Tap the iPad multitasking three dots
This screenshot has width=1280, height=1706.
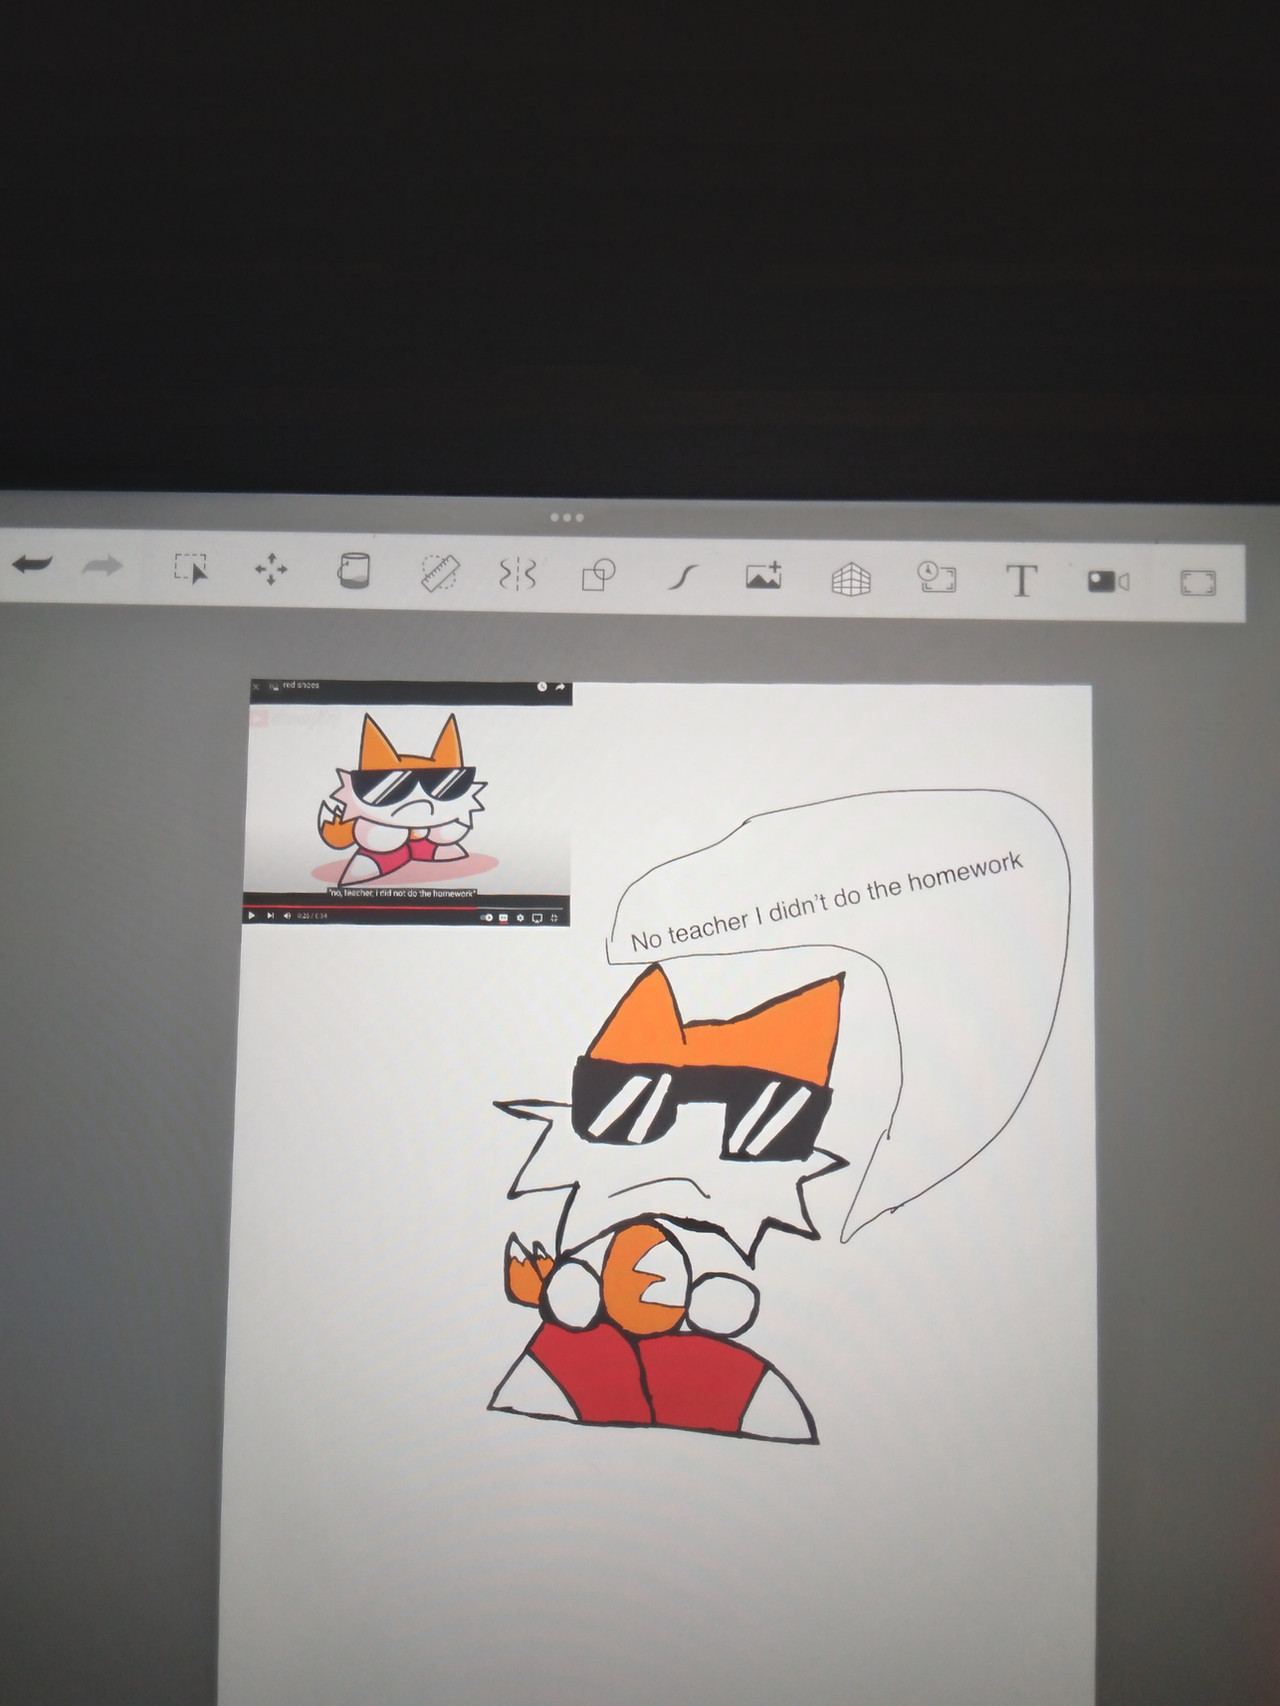[567, 517]
